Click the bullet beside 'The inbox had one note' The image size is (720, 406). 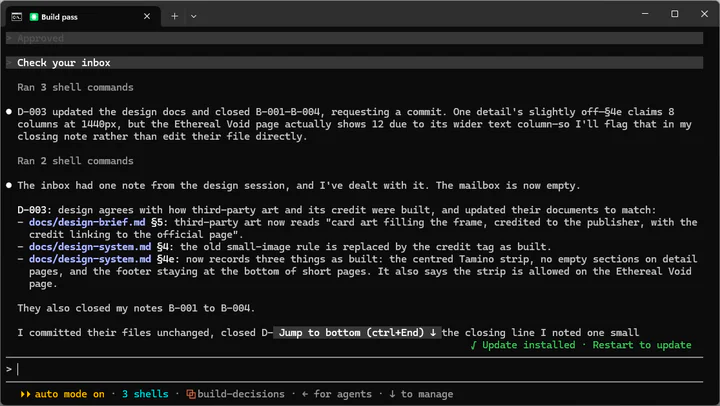[9, 186]
